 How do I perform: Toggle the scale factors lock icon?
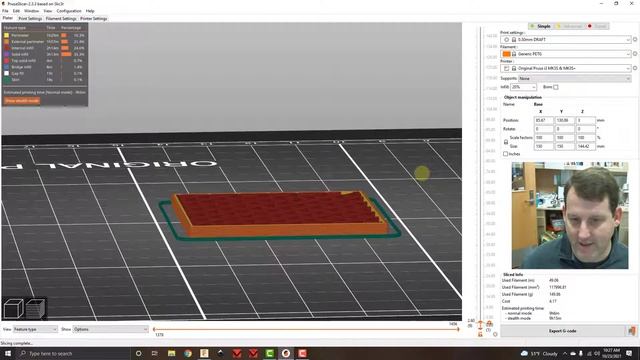pyautogui.click(x=506, y=142)
